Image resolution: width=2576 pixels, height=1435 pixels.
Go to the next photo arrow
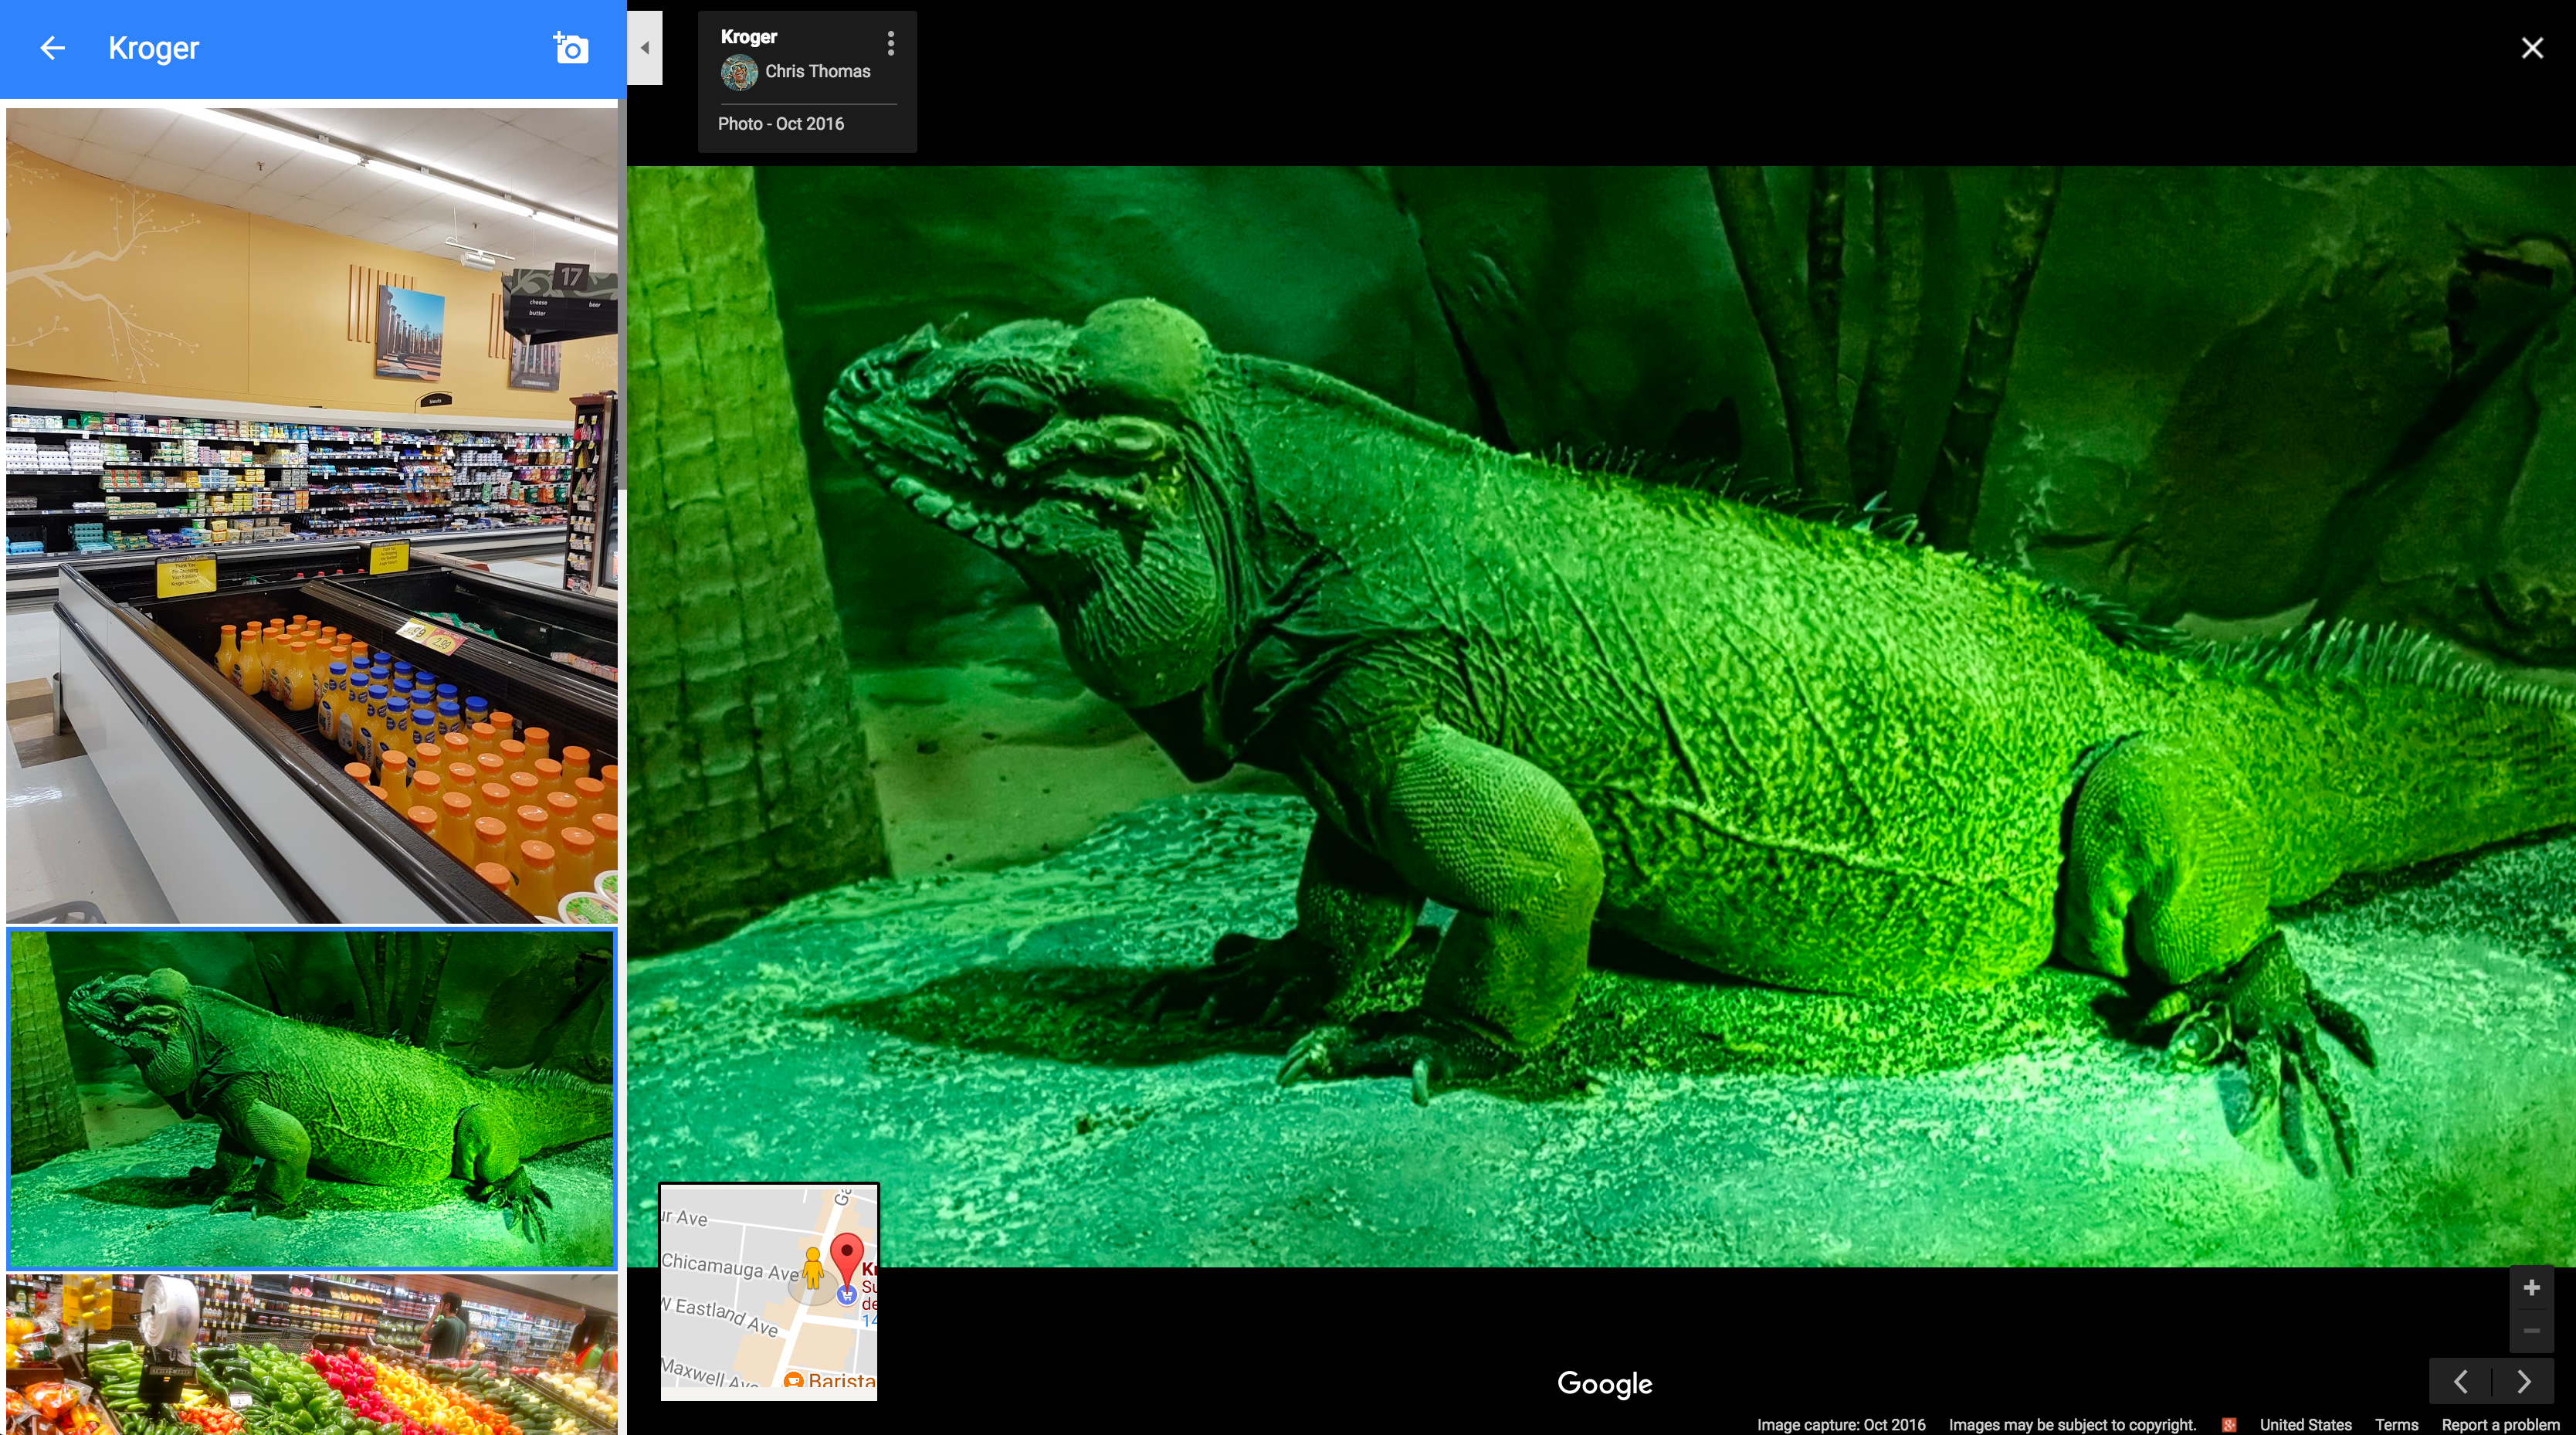(x=2523, y=1382)
